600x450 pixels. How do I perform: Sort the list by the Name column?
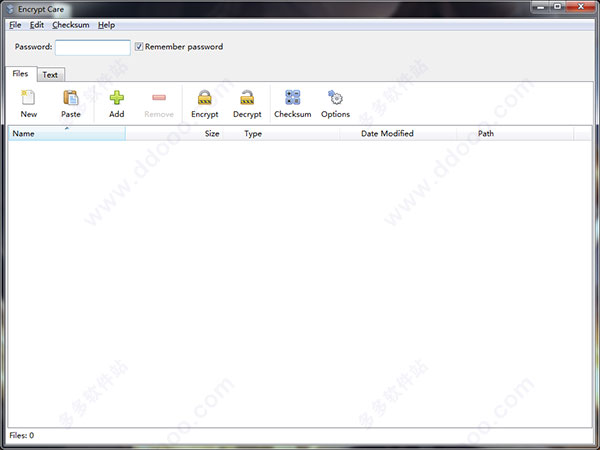click(x=67, y=134)
